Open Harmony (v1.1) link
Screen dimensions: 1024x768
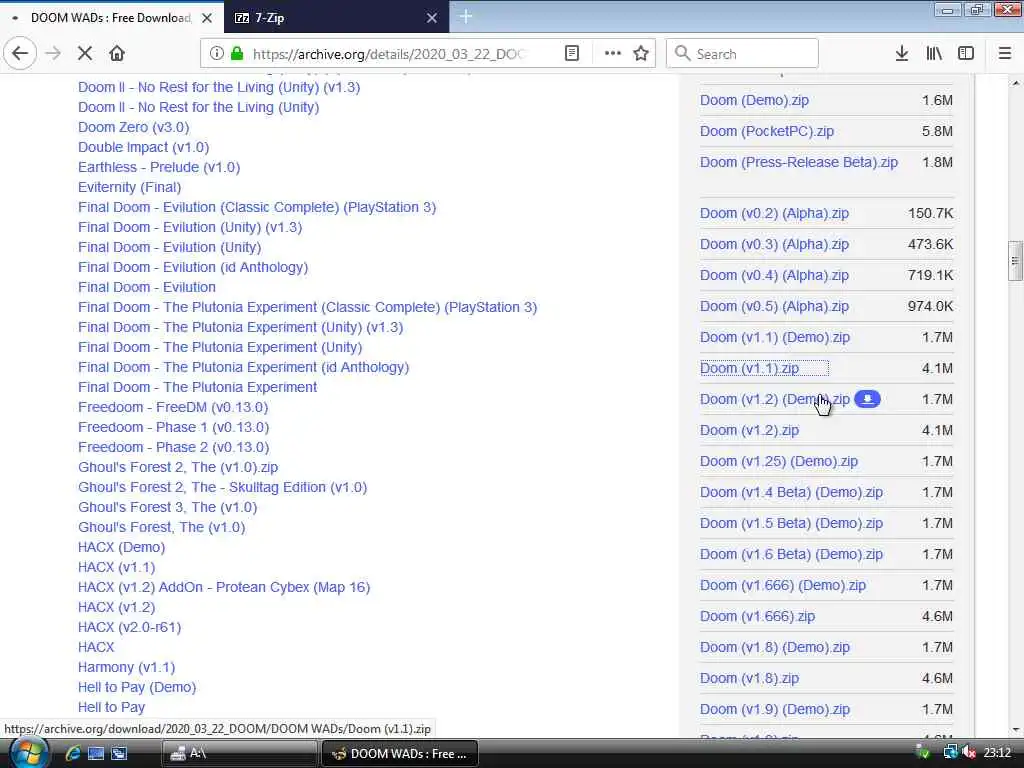(127, 667)
